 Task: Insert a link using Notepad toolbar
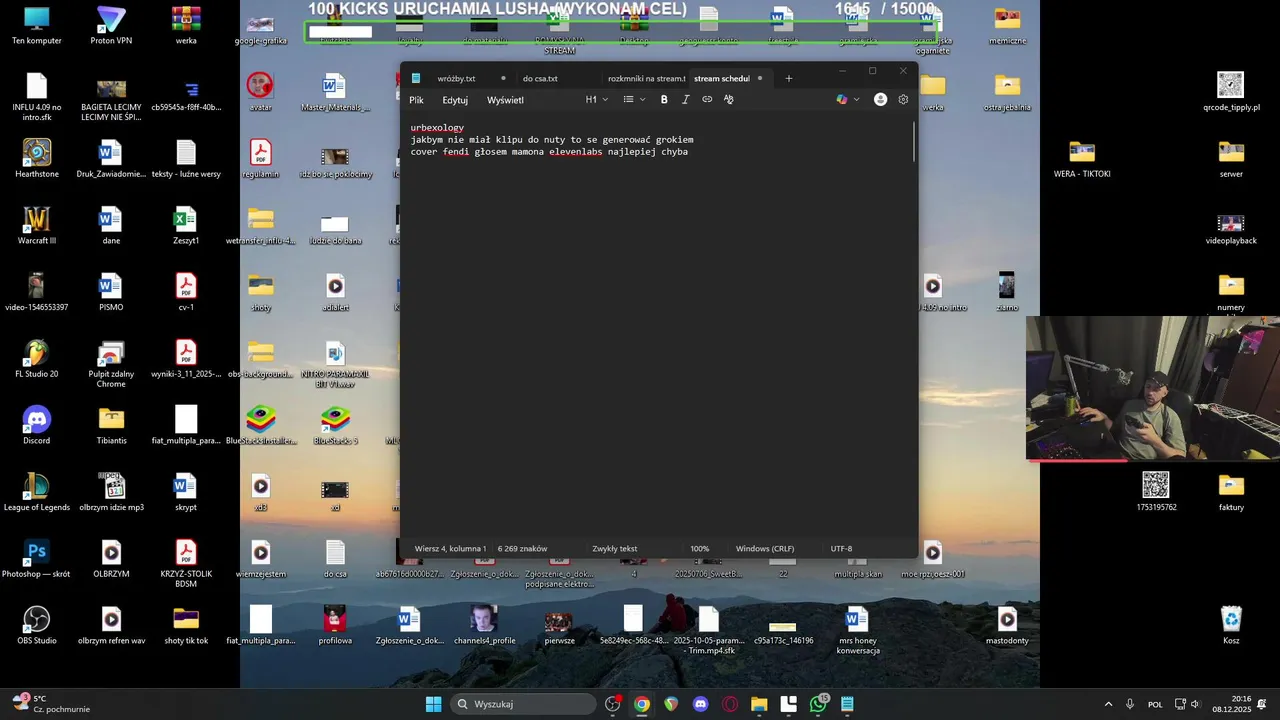point(707,100)
